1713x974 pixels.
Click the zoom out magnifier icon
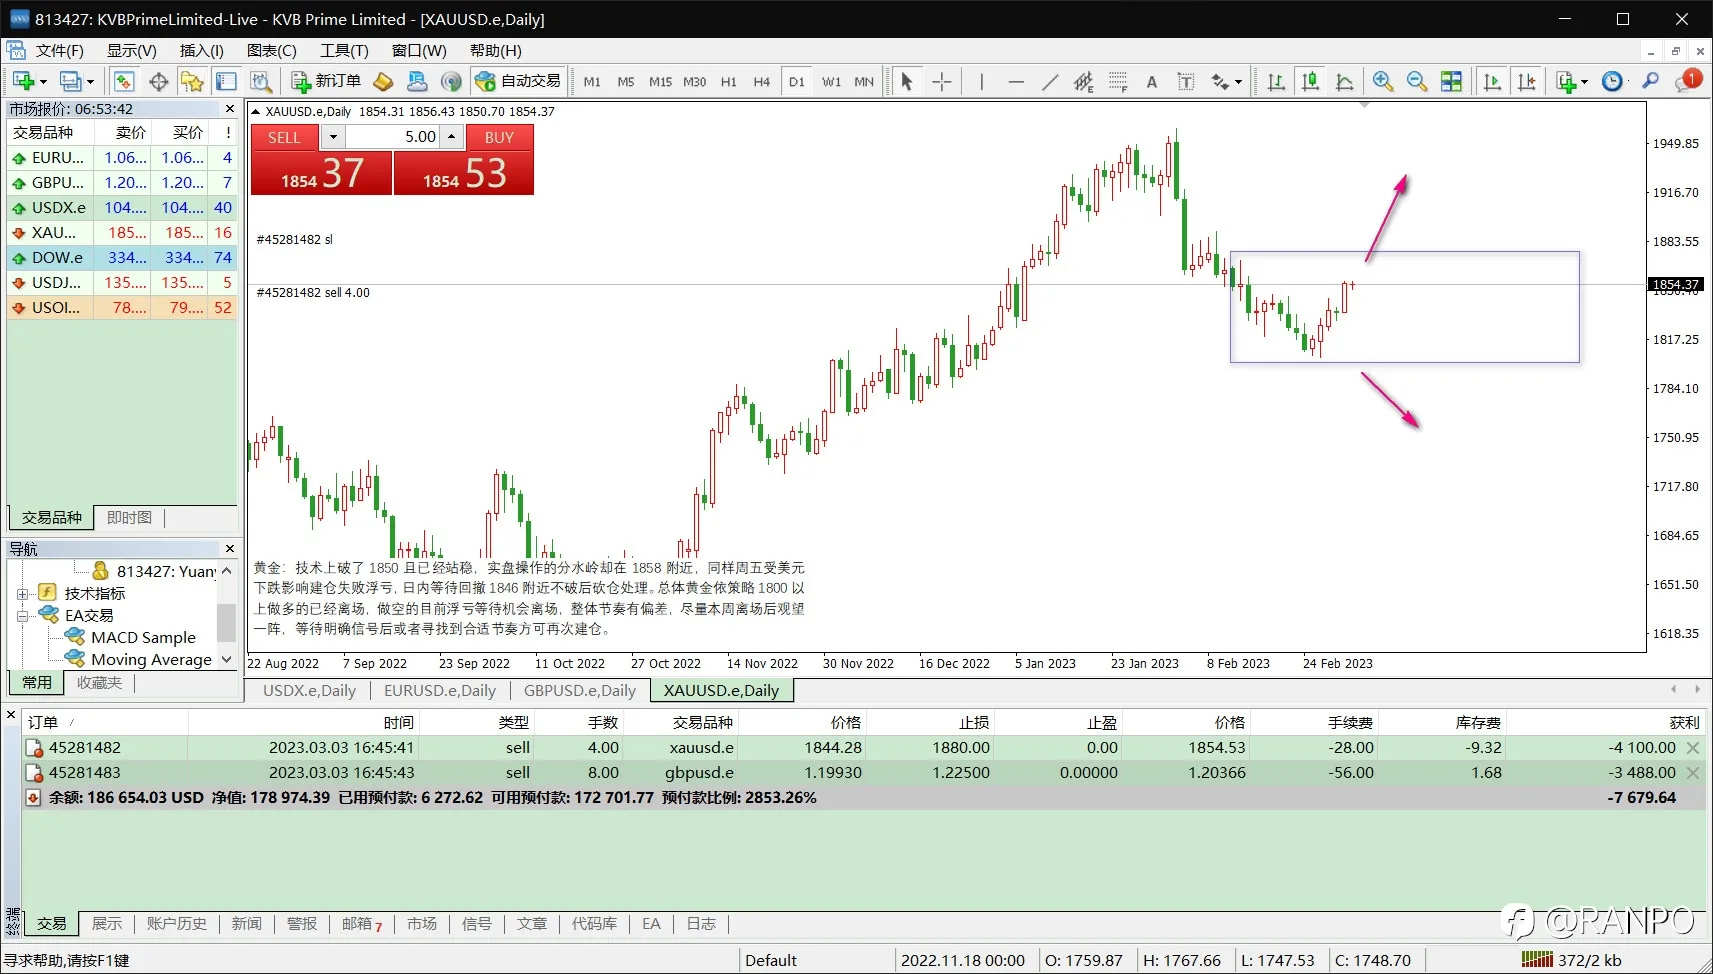click(x=1417, y=82)
